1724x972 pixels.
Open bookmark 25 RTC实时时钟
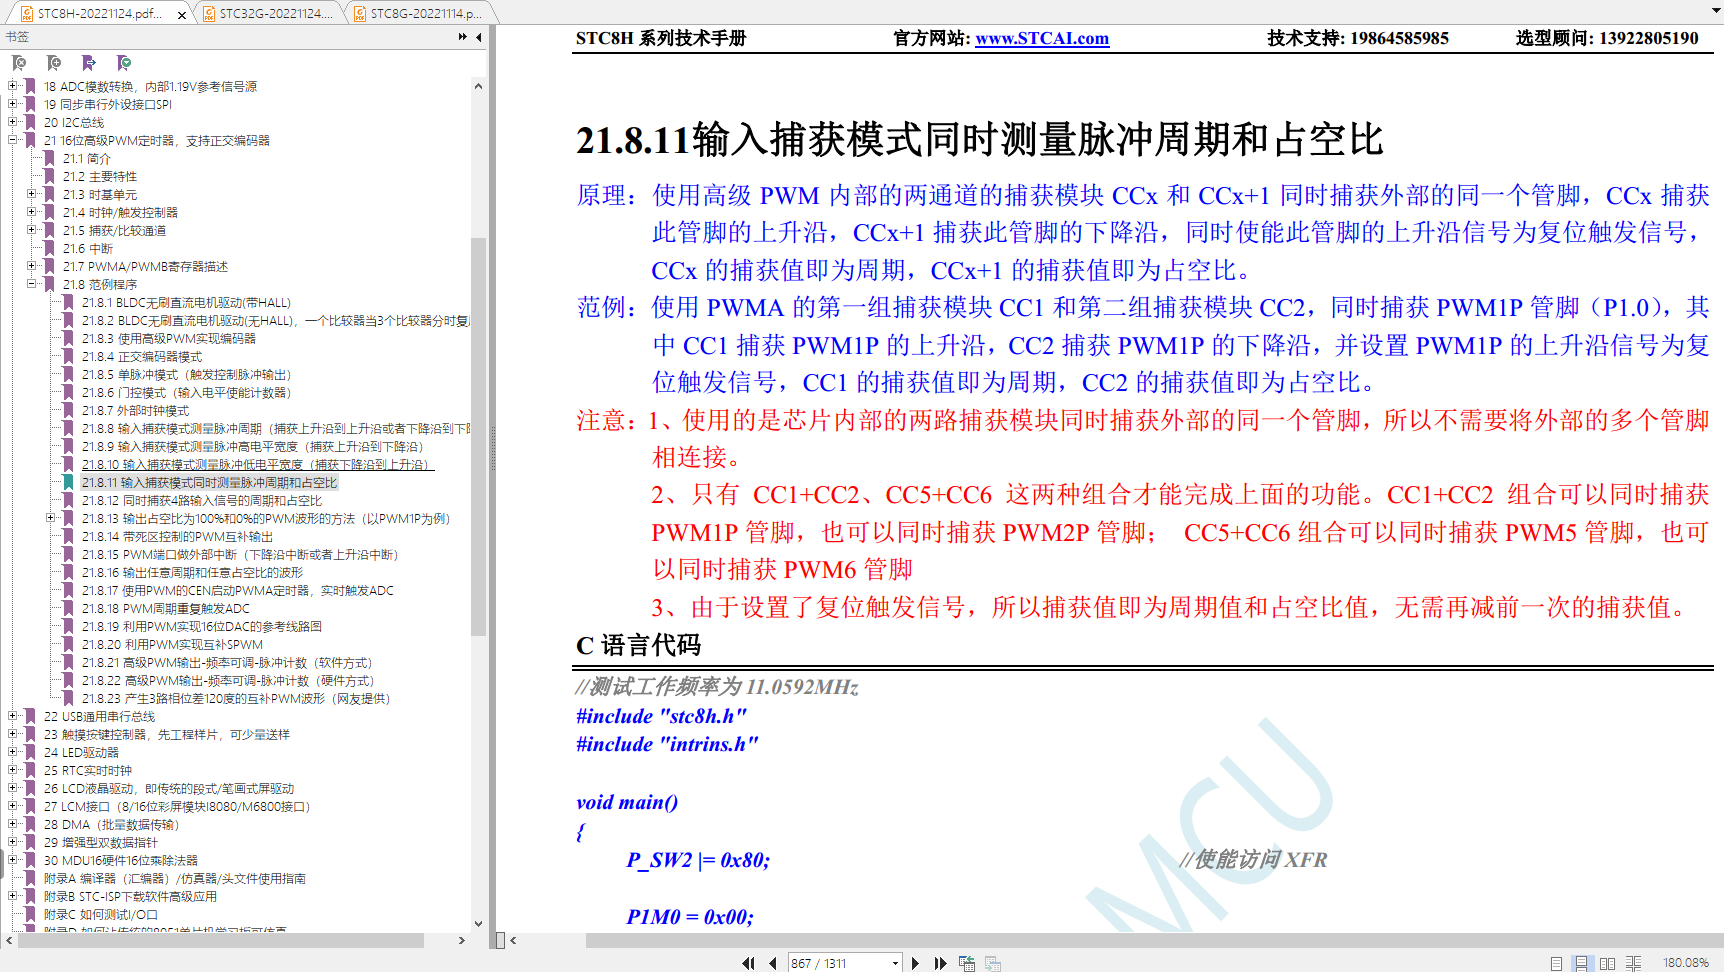tap(88, 771)
